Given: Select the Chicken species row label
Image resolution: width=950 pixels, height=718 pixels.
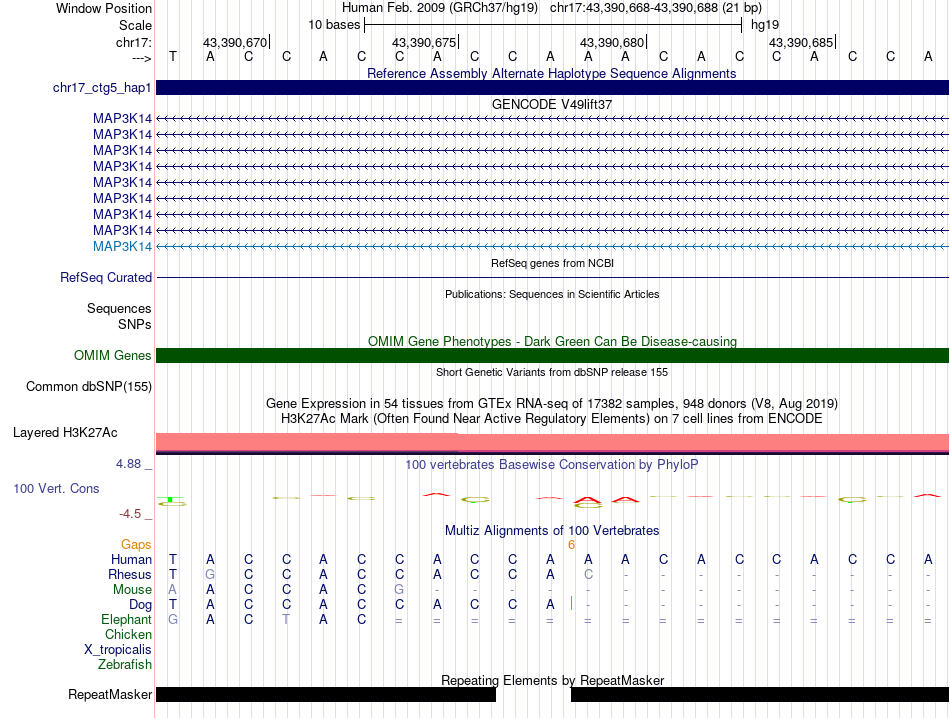Looking at the screenshot, I should point(128,634).
